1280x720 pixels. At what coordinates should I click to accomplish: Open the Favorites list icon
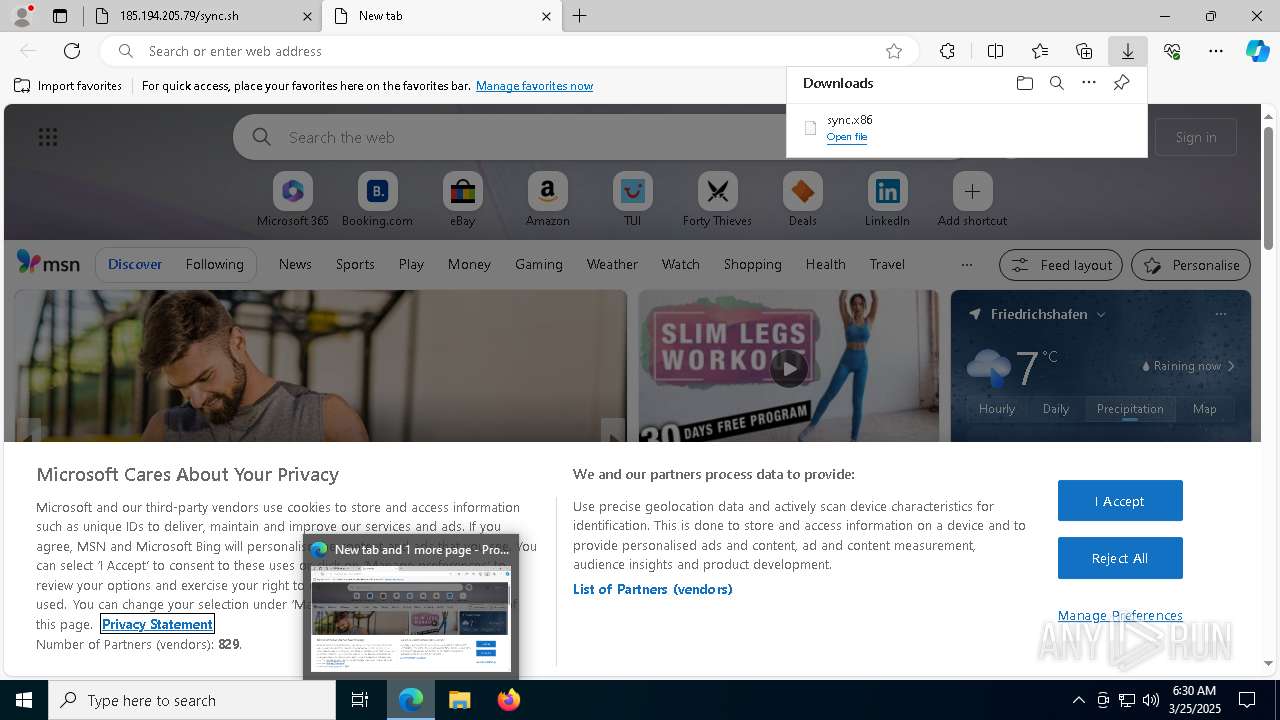pos(1040,51)
